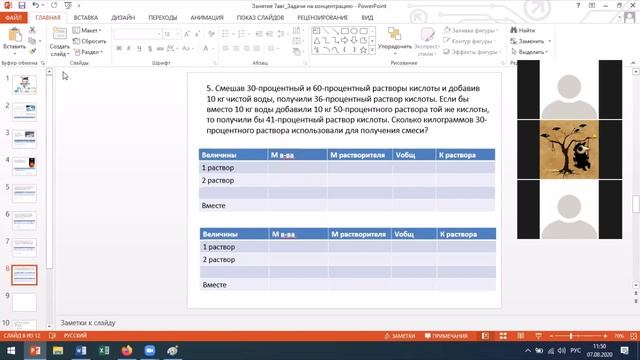Open the ФАЙЛ tab
This screenshot has height=360, width=640.
[x=13, y=18]
